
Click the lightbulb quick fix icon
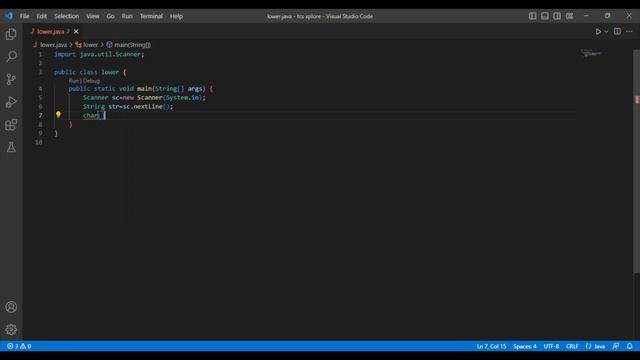click(x=58, y=115)
